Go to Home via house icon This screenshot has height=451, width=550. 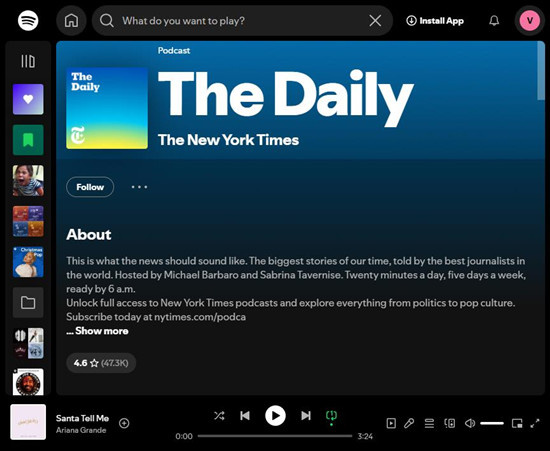[x=71, y=21]
